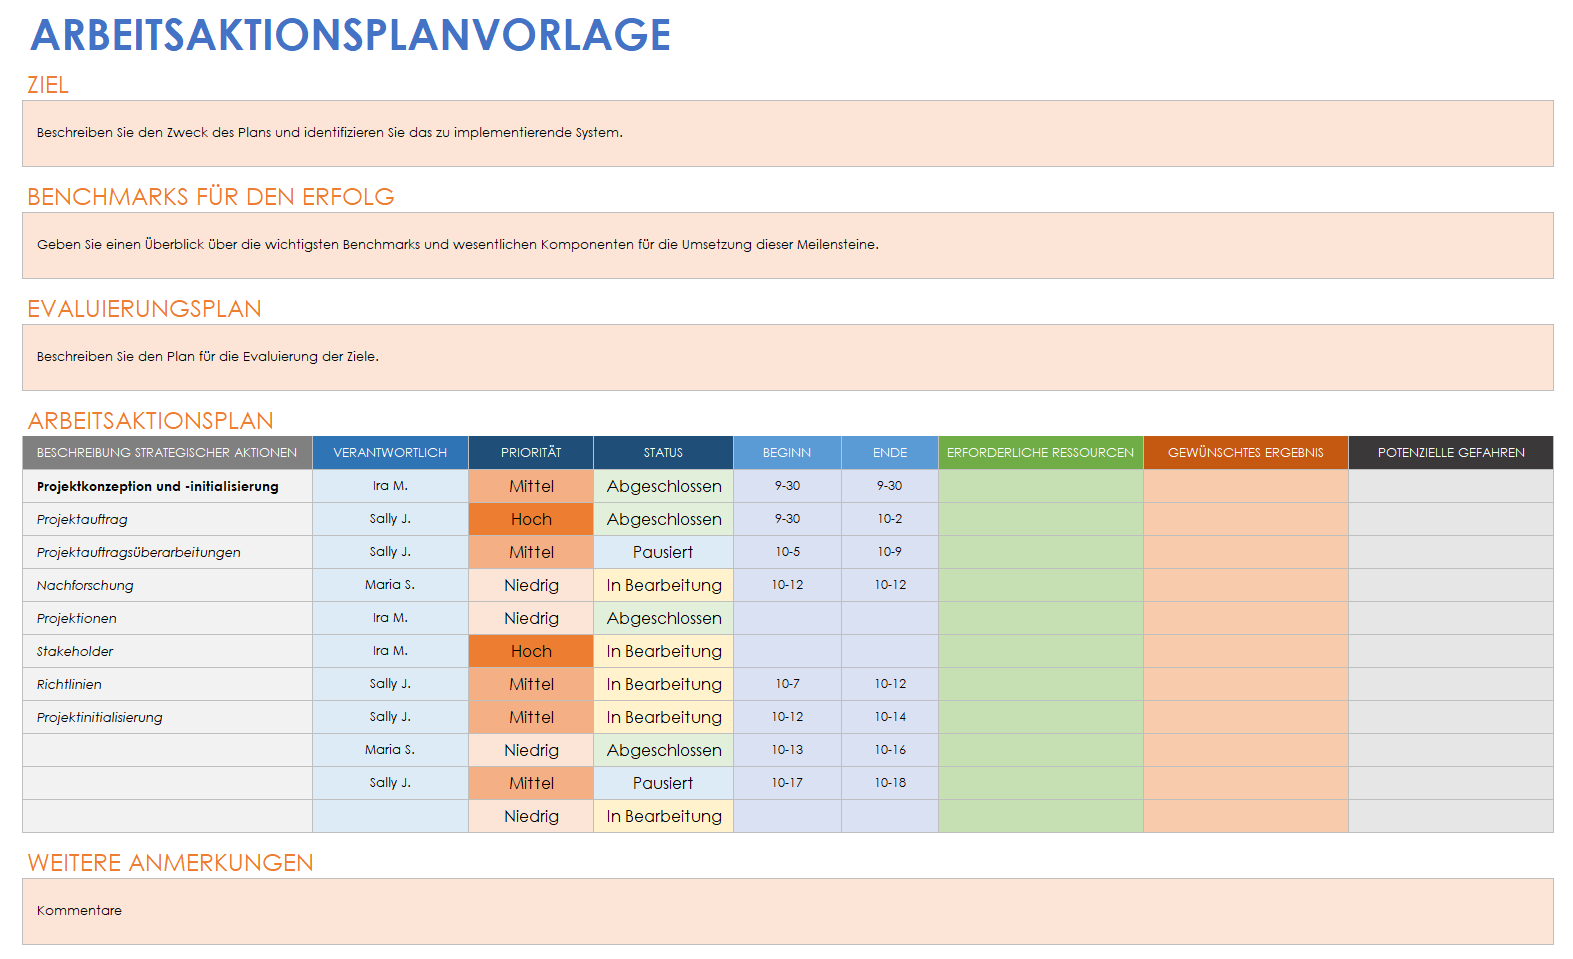
Task: Select the 10-13 start date cell
Action: tap(787, 750)
